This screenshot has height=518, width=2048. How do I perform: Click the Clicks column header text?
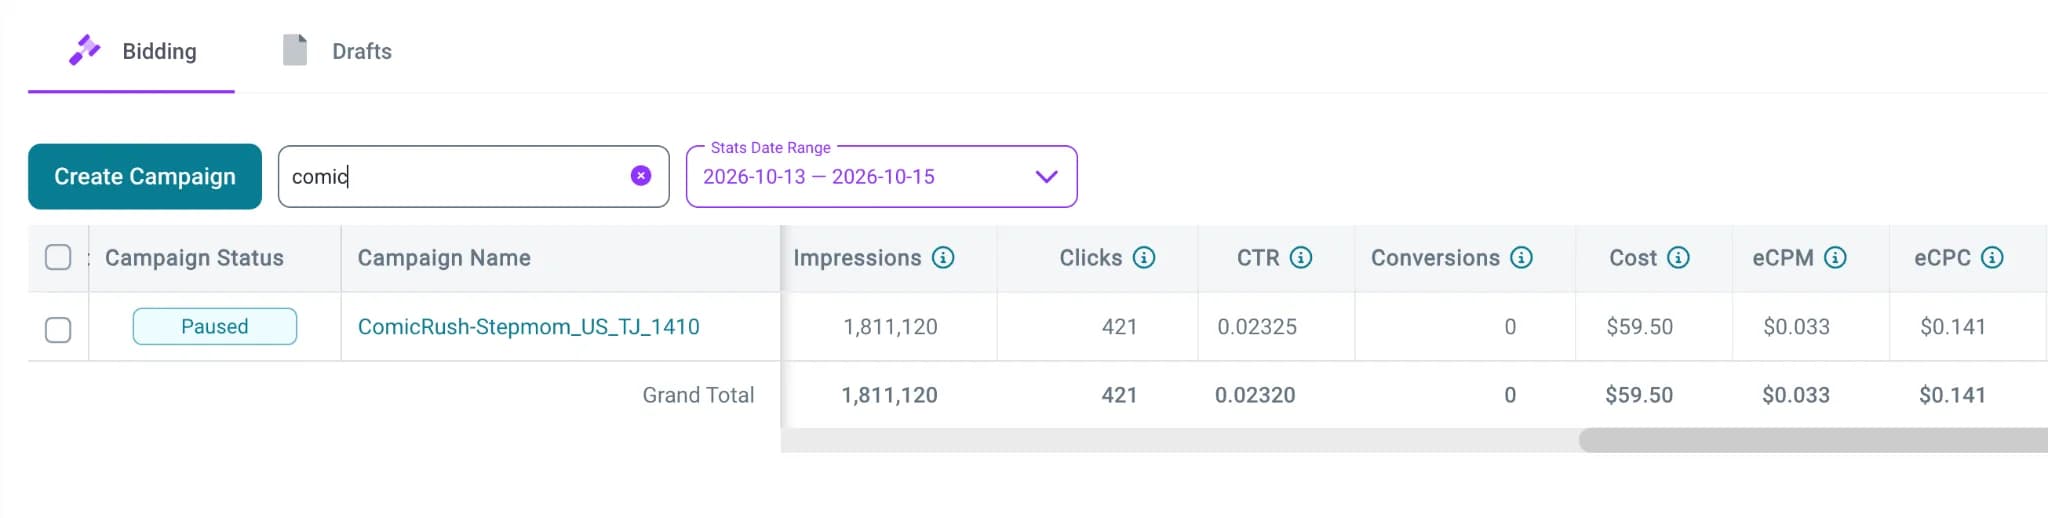(x=1090, y=258)
